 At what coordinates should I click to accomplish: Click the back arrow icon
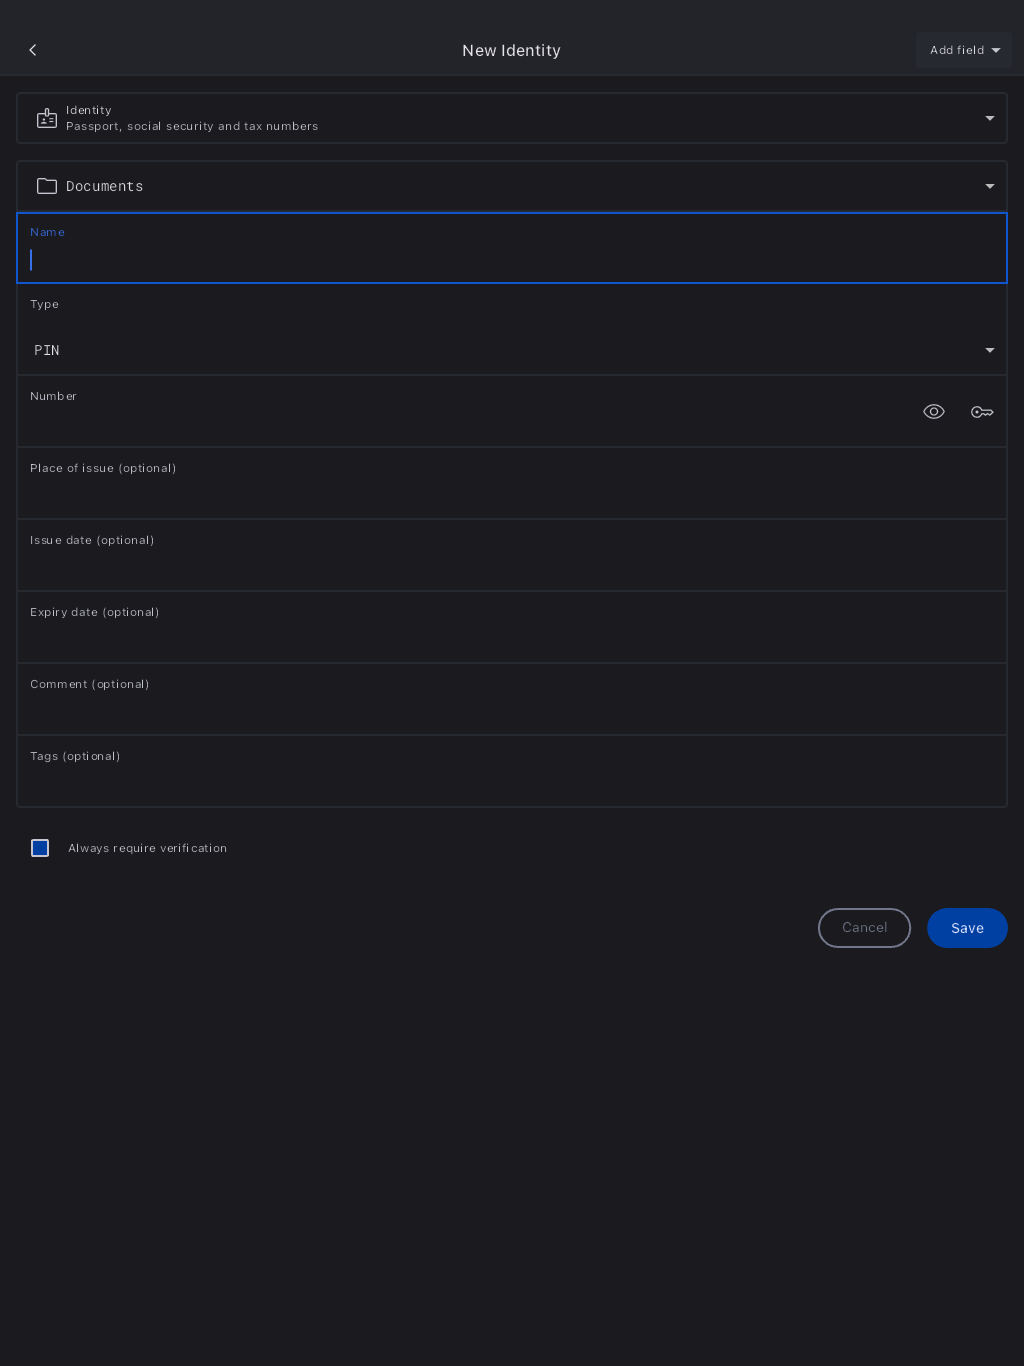tap(33, 50)
